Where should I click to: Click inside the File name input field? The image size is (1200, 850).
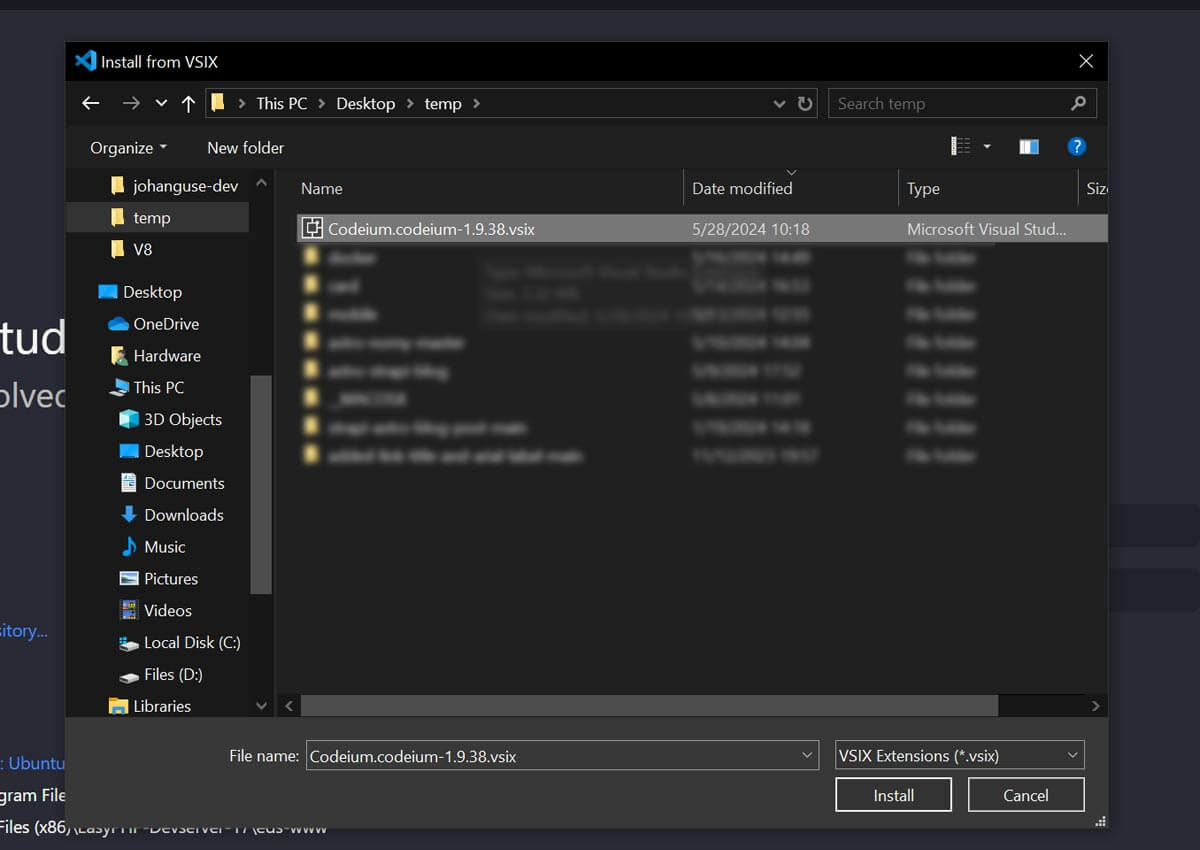coord(550,755)
